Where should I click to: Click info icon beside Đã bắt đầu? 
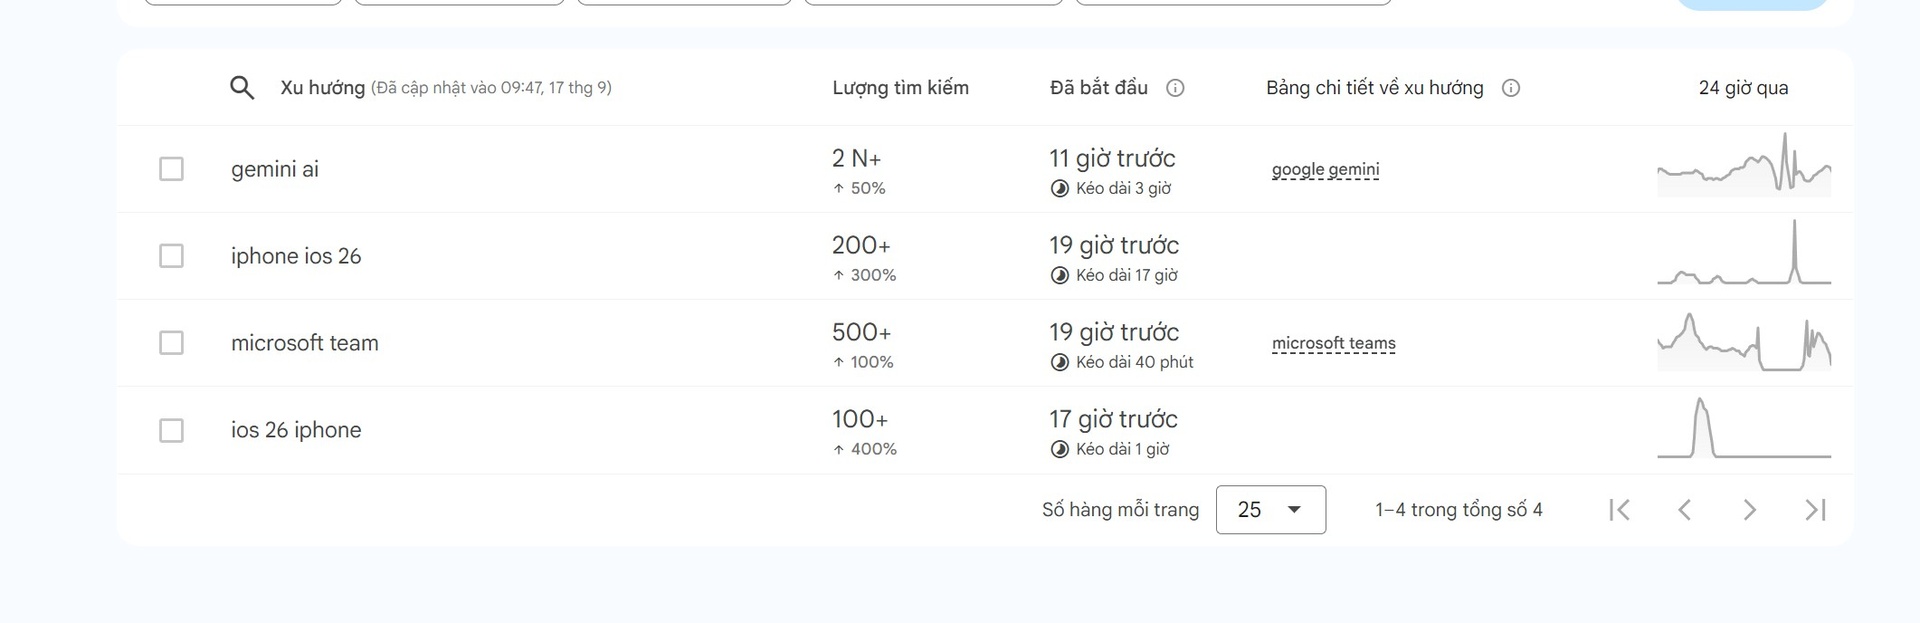[1176, 88]
